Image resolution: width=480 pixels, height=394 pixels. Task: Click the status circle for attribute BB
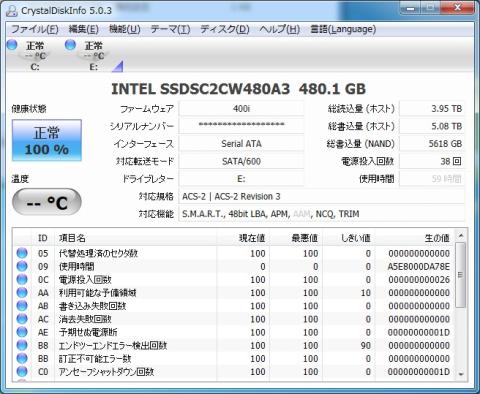pyautogui.click(x=22, y=358)
